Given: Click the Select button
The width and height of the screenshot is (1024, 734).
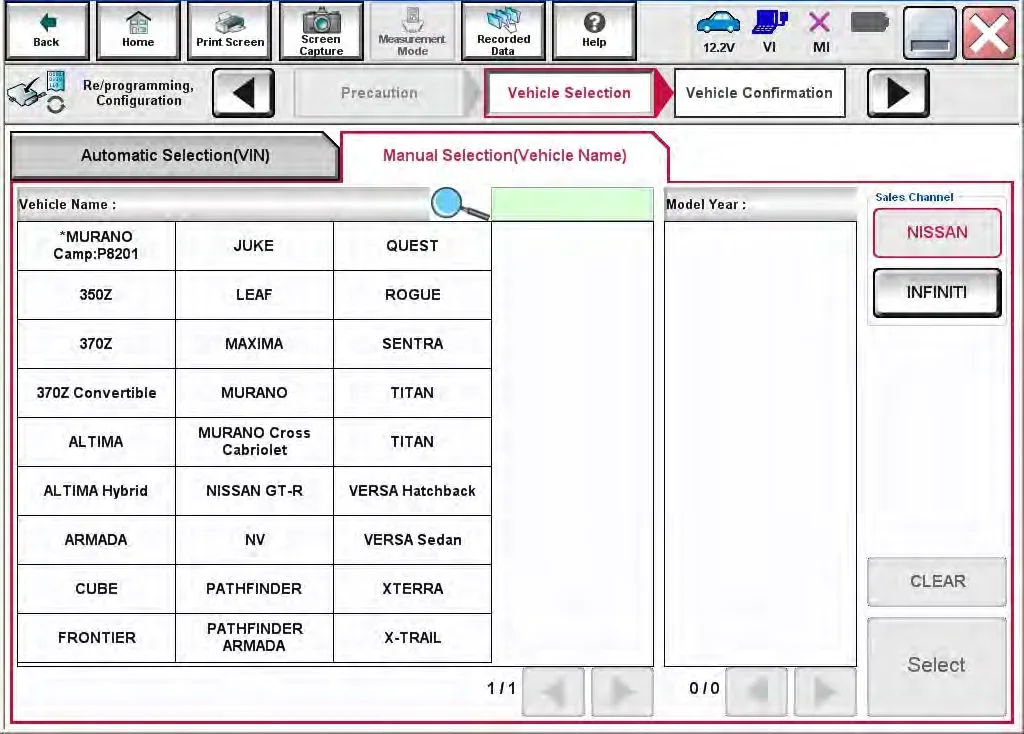Looking at the screenshot, I should tap(936, 665).
